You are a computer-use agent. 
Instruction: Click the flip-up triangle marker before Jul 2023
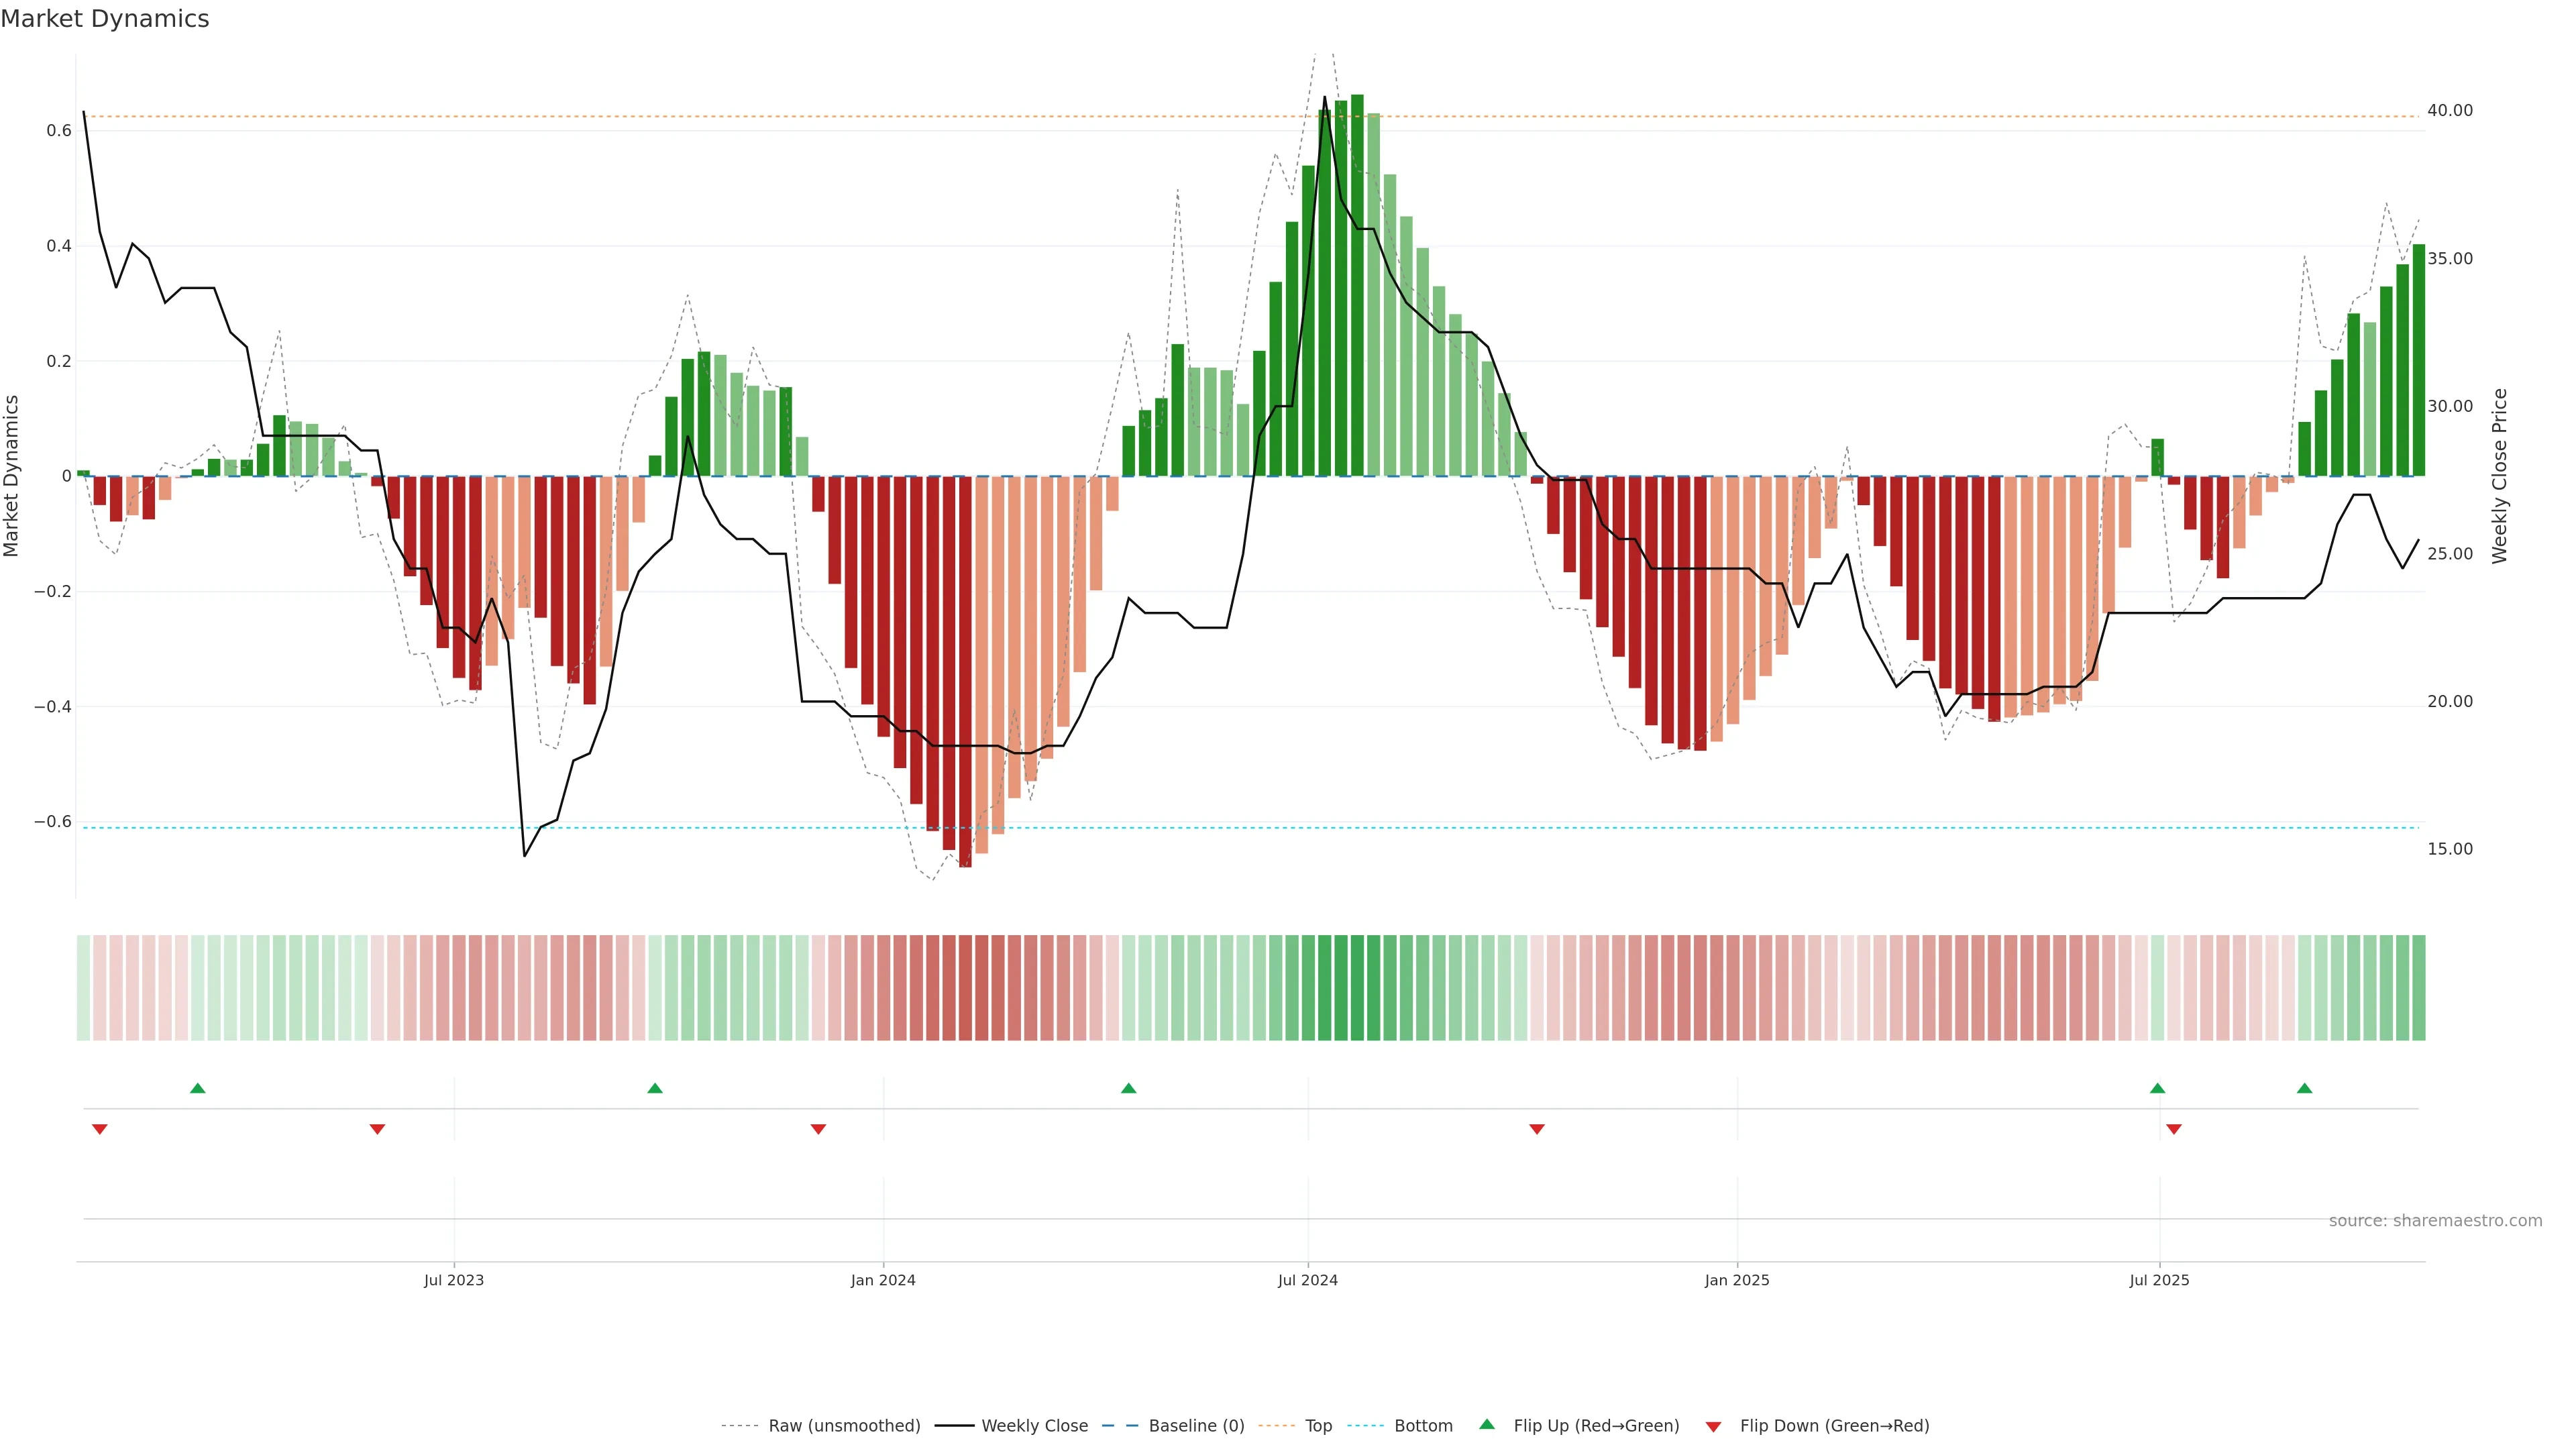pyautogui.click(x=198, y=1088)
